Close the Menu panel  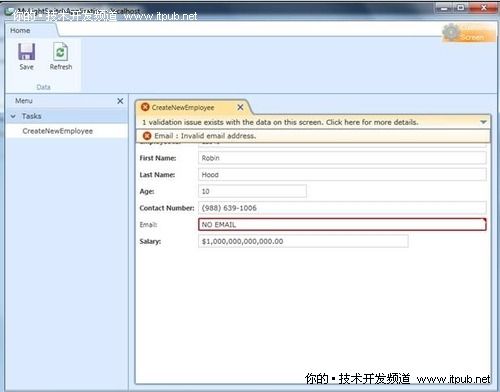click(x=120, y=101)
